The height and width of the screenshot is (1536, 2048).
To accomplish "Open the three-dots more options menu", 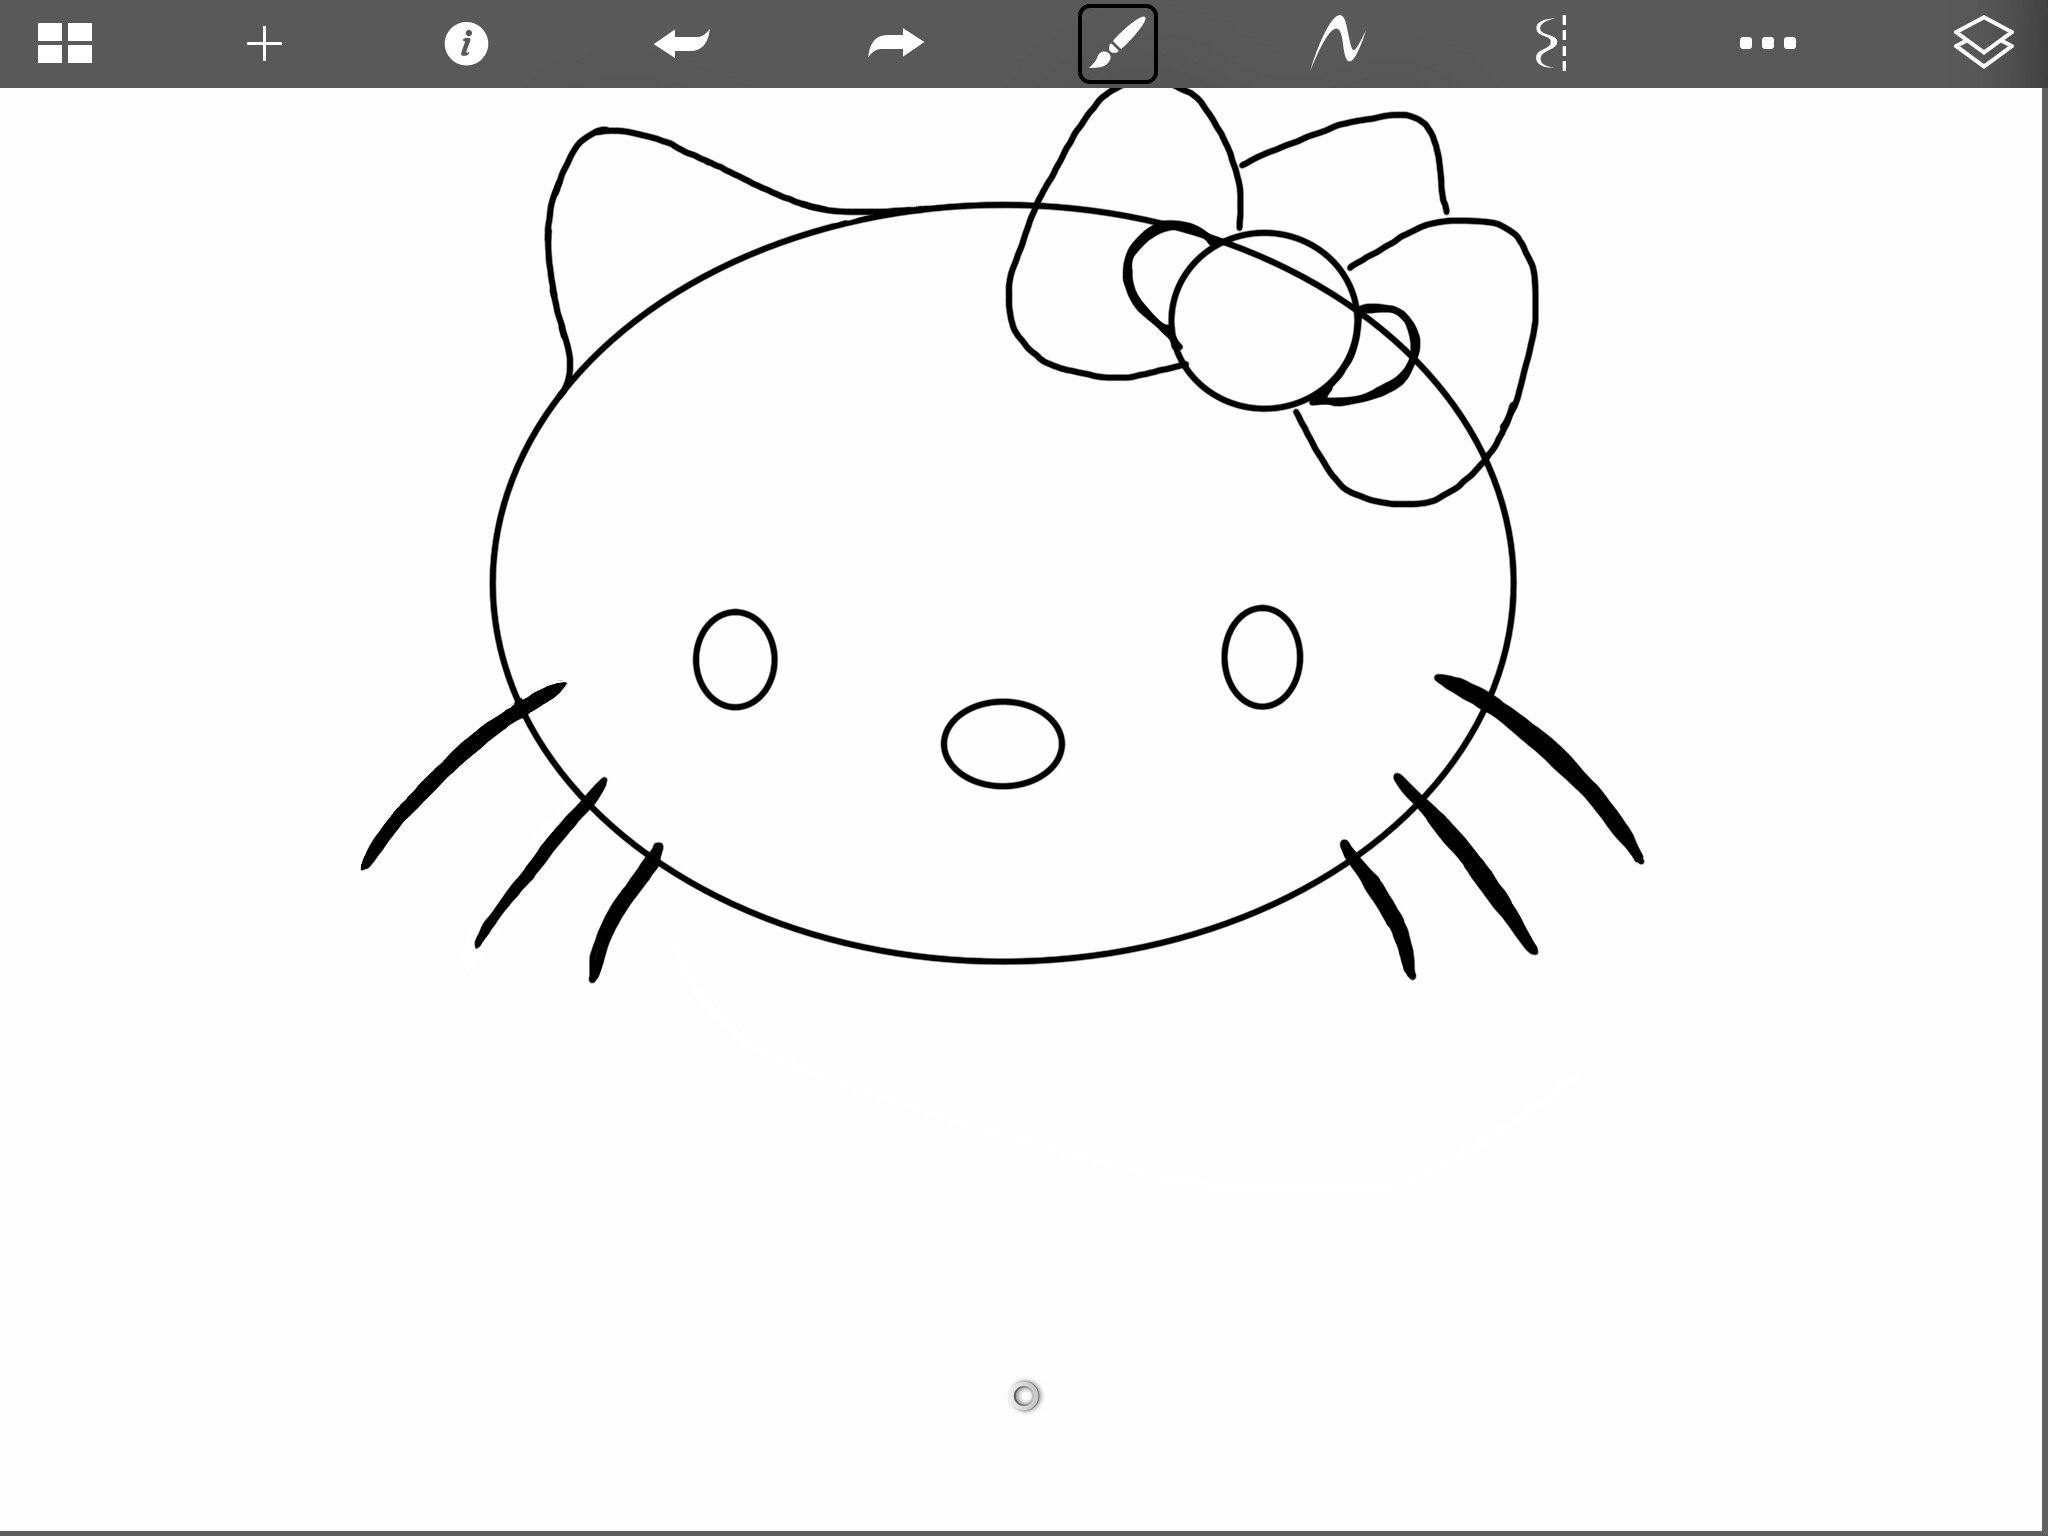I will pyautogui.click(x=1767, y=44).
